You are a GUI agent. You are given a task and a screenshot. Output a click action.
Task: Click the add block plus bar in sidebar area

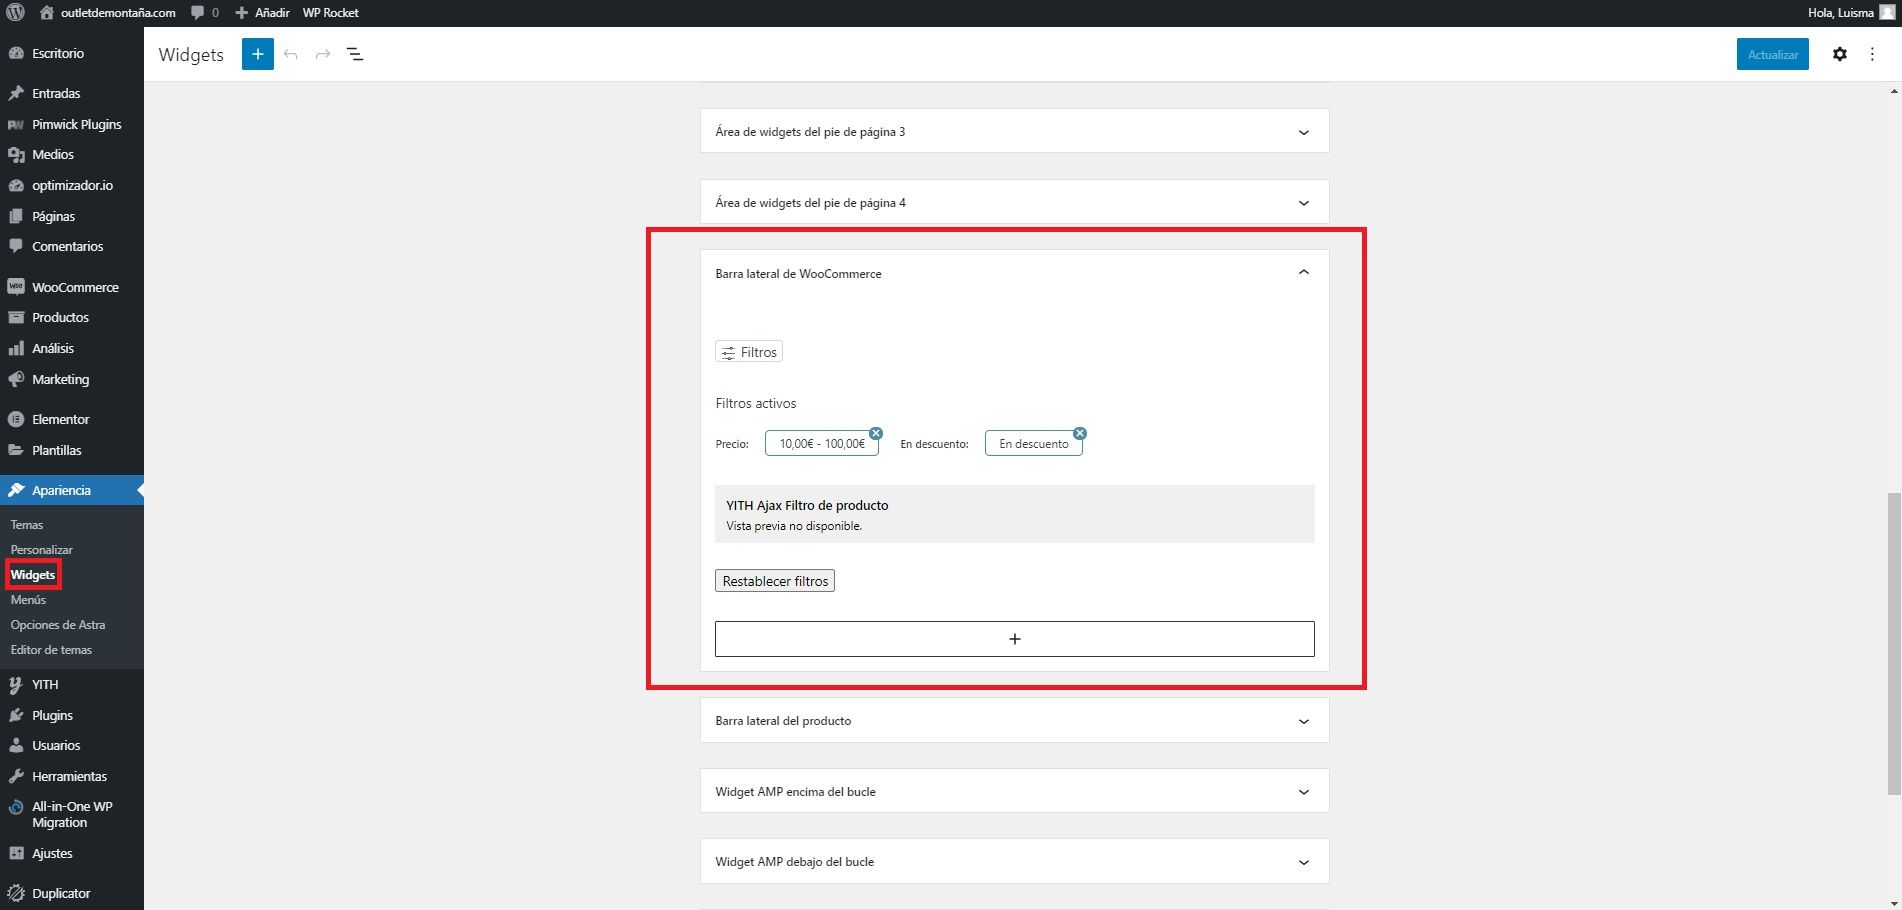1014,639
